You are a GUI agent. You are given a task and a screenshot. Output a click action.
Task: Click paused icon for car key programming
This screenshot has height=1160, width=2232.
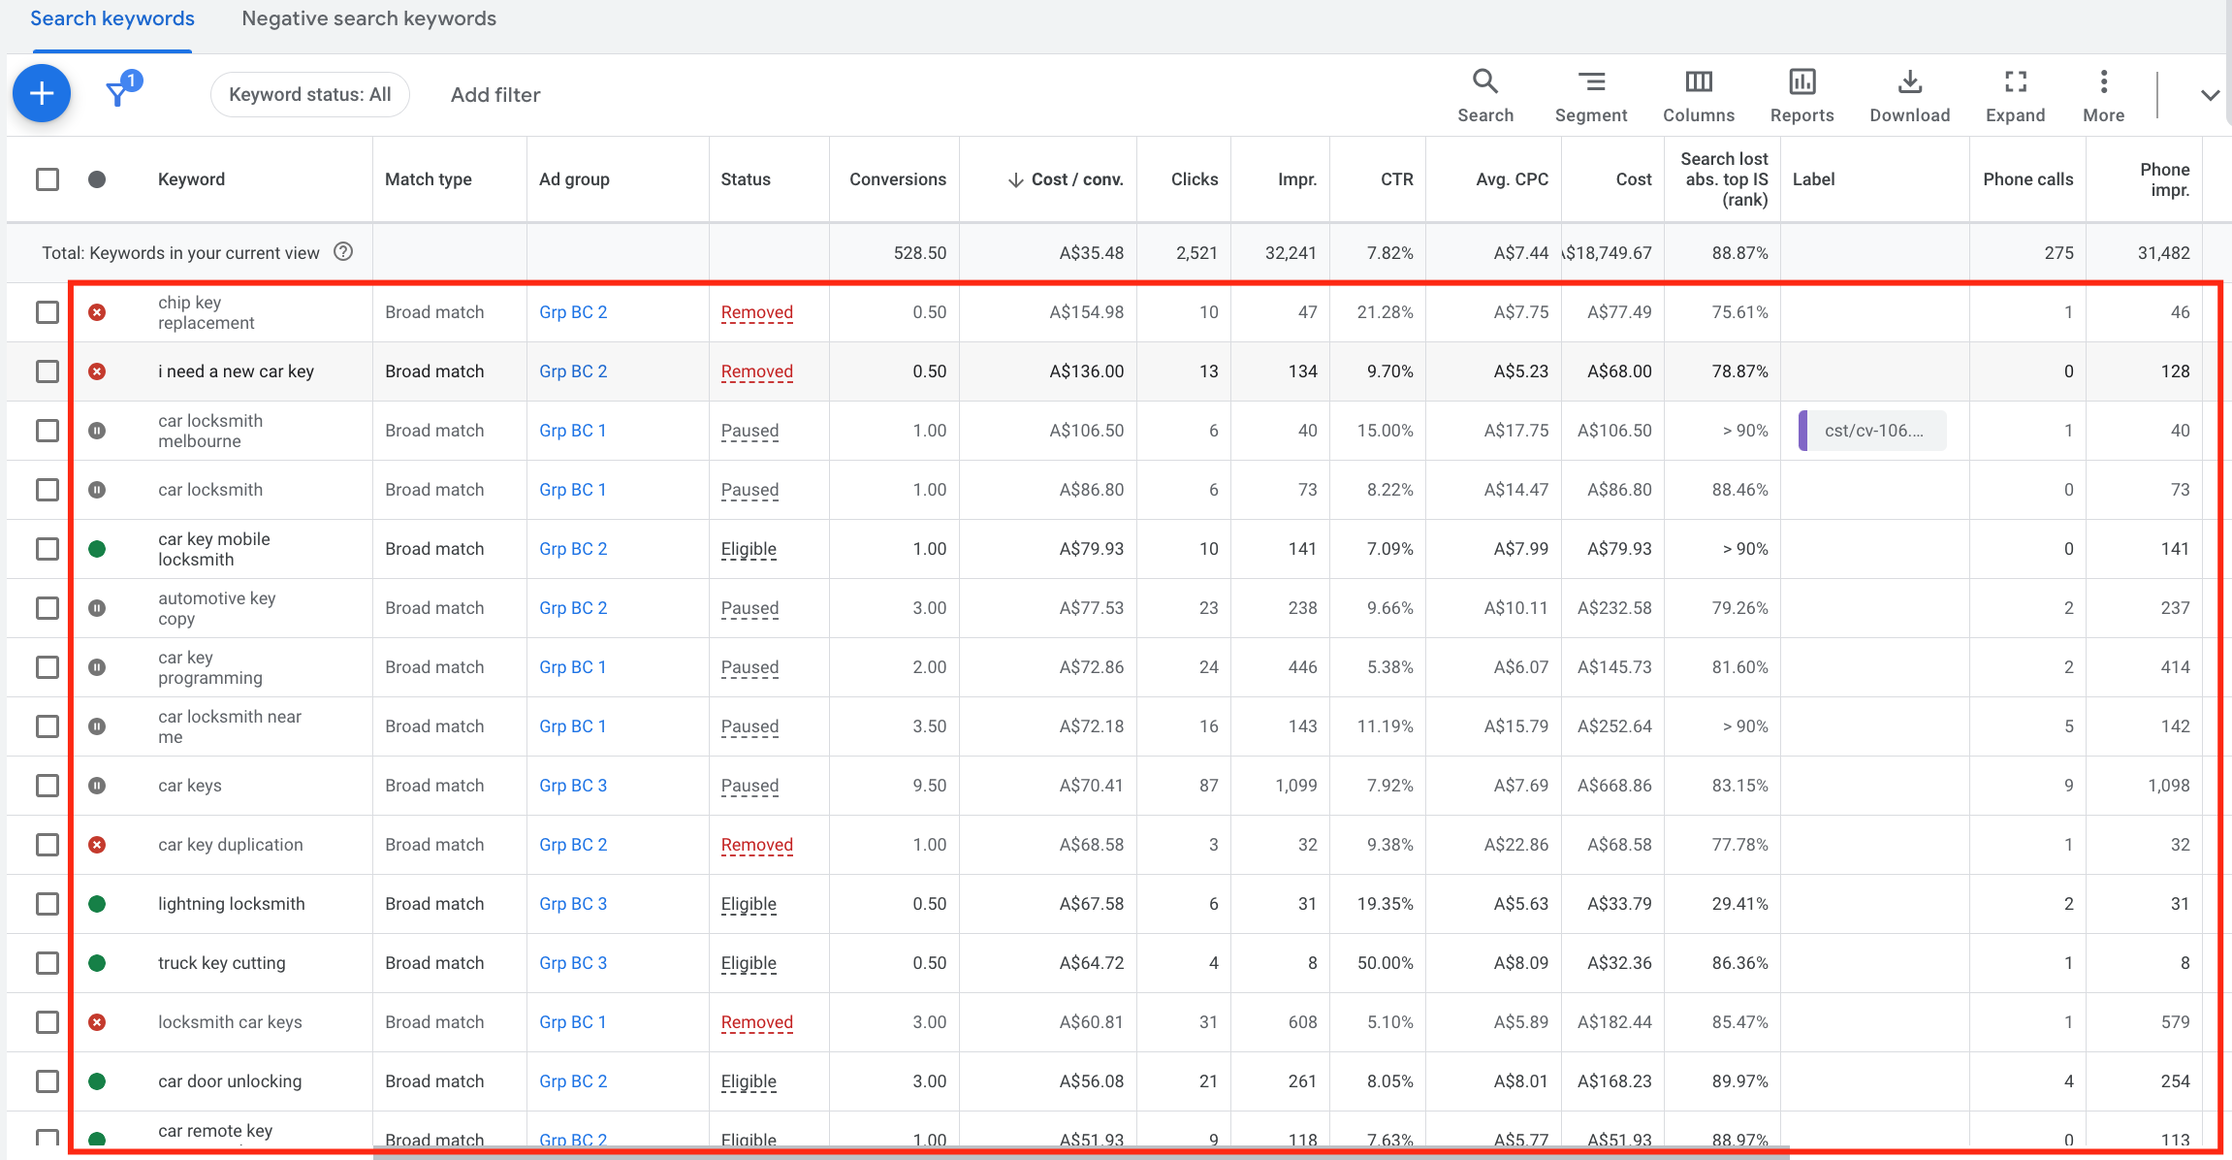97,667
